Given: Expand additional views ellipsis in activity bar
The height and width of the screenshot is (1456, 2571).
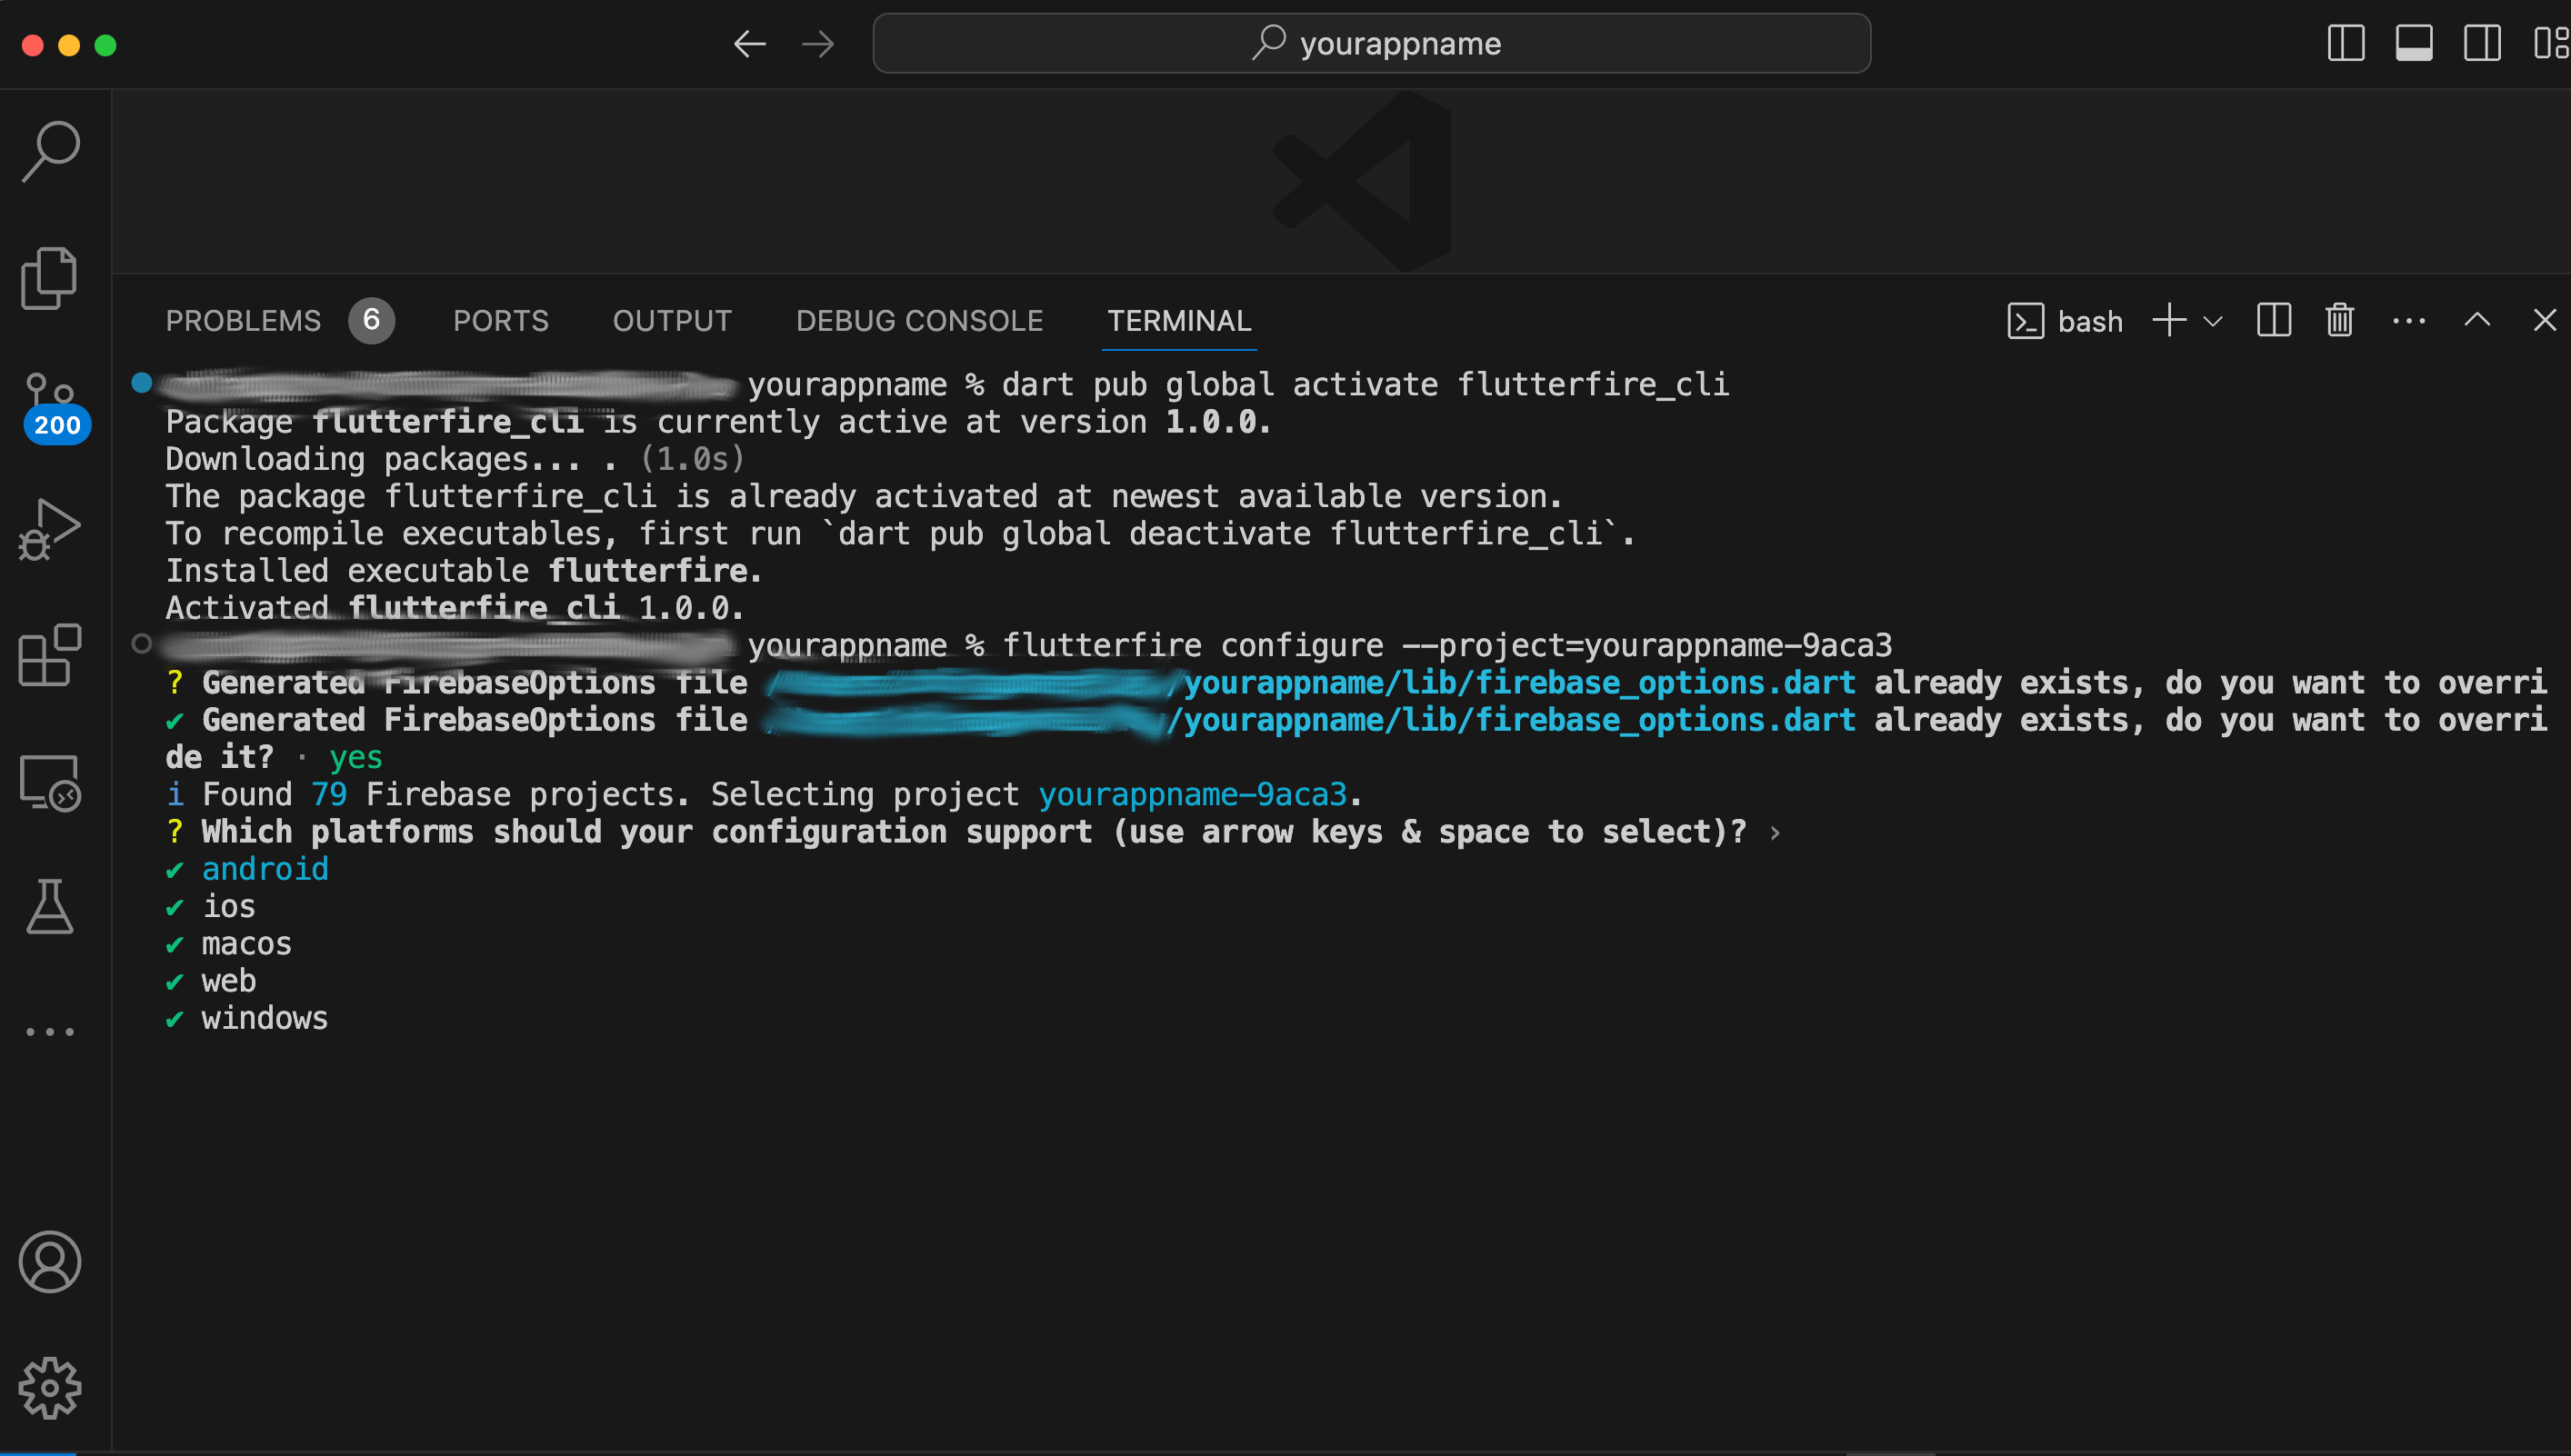Looking at the screenshot, I should 50,1032.
